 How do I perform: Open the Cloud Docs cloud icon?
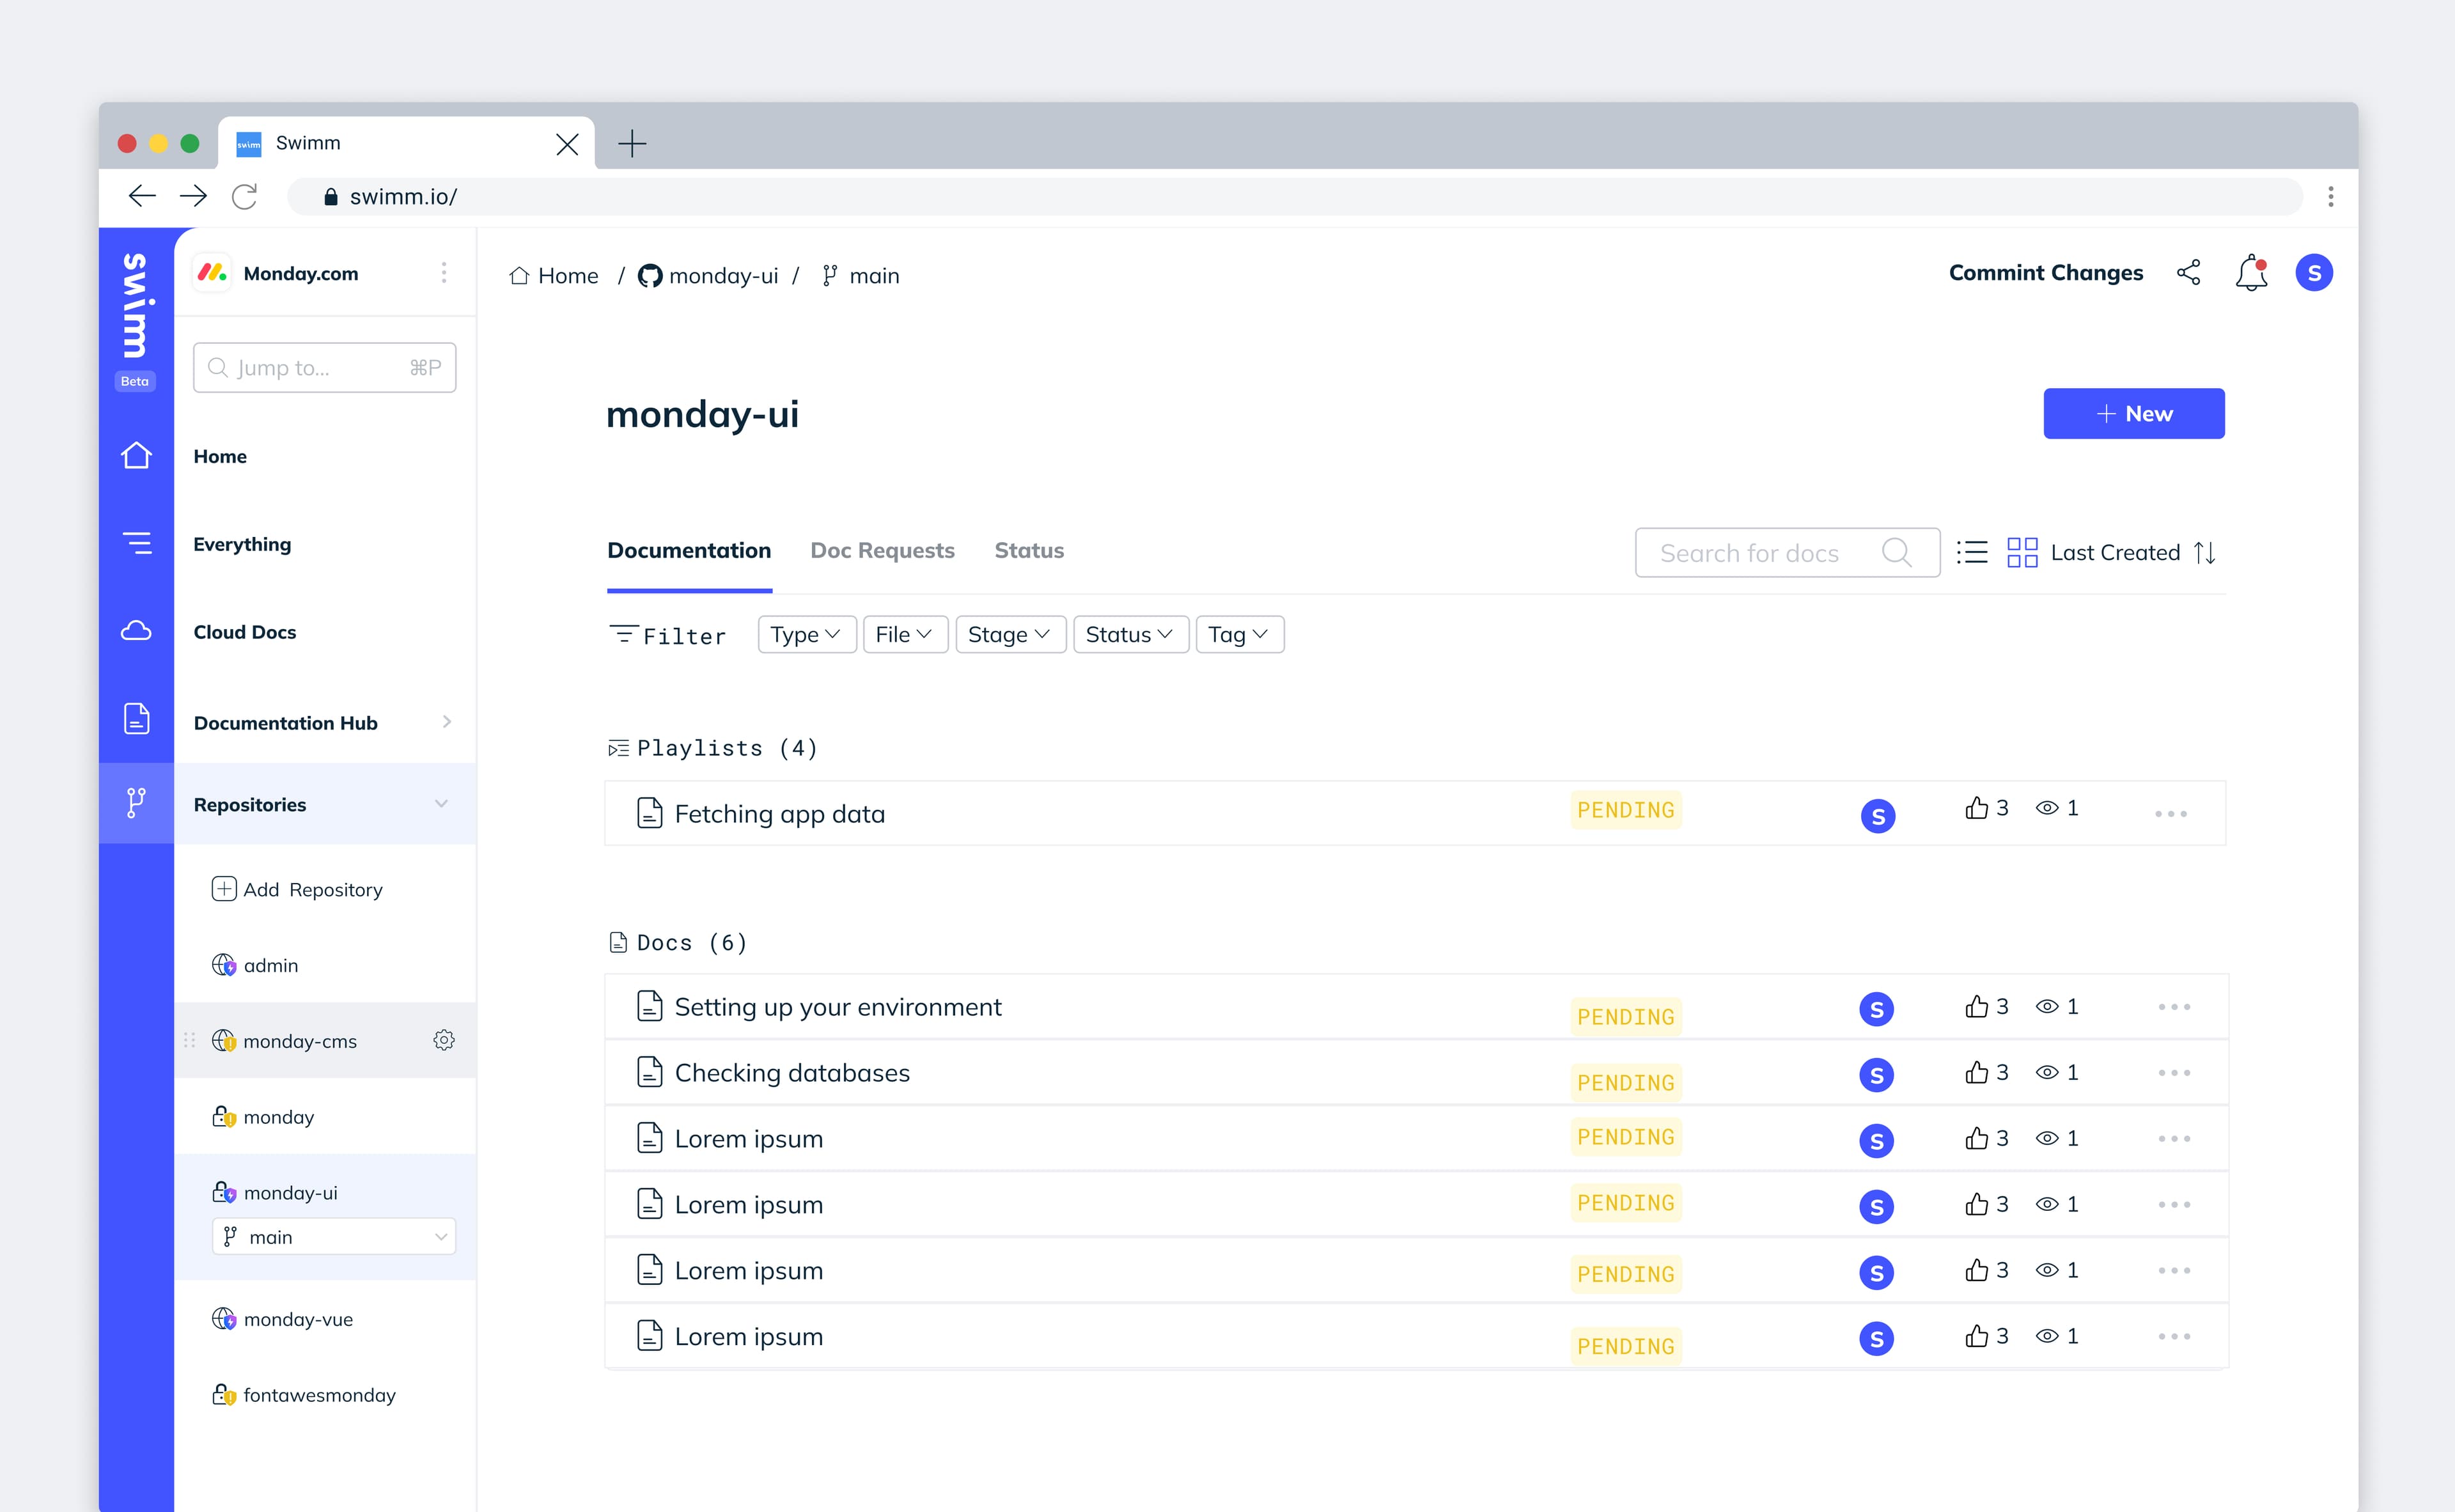point(136,630)
